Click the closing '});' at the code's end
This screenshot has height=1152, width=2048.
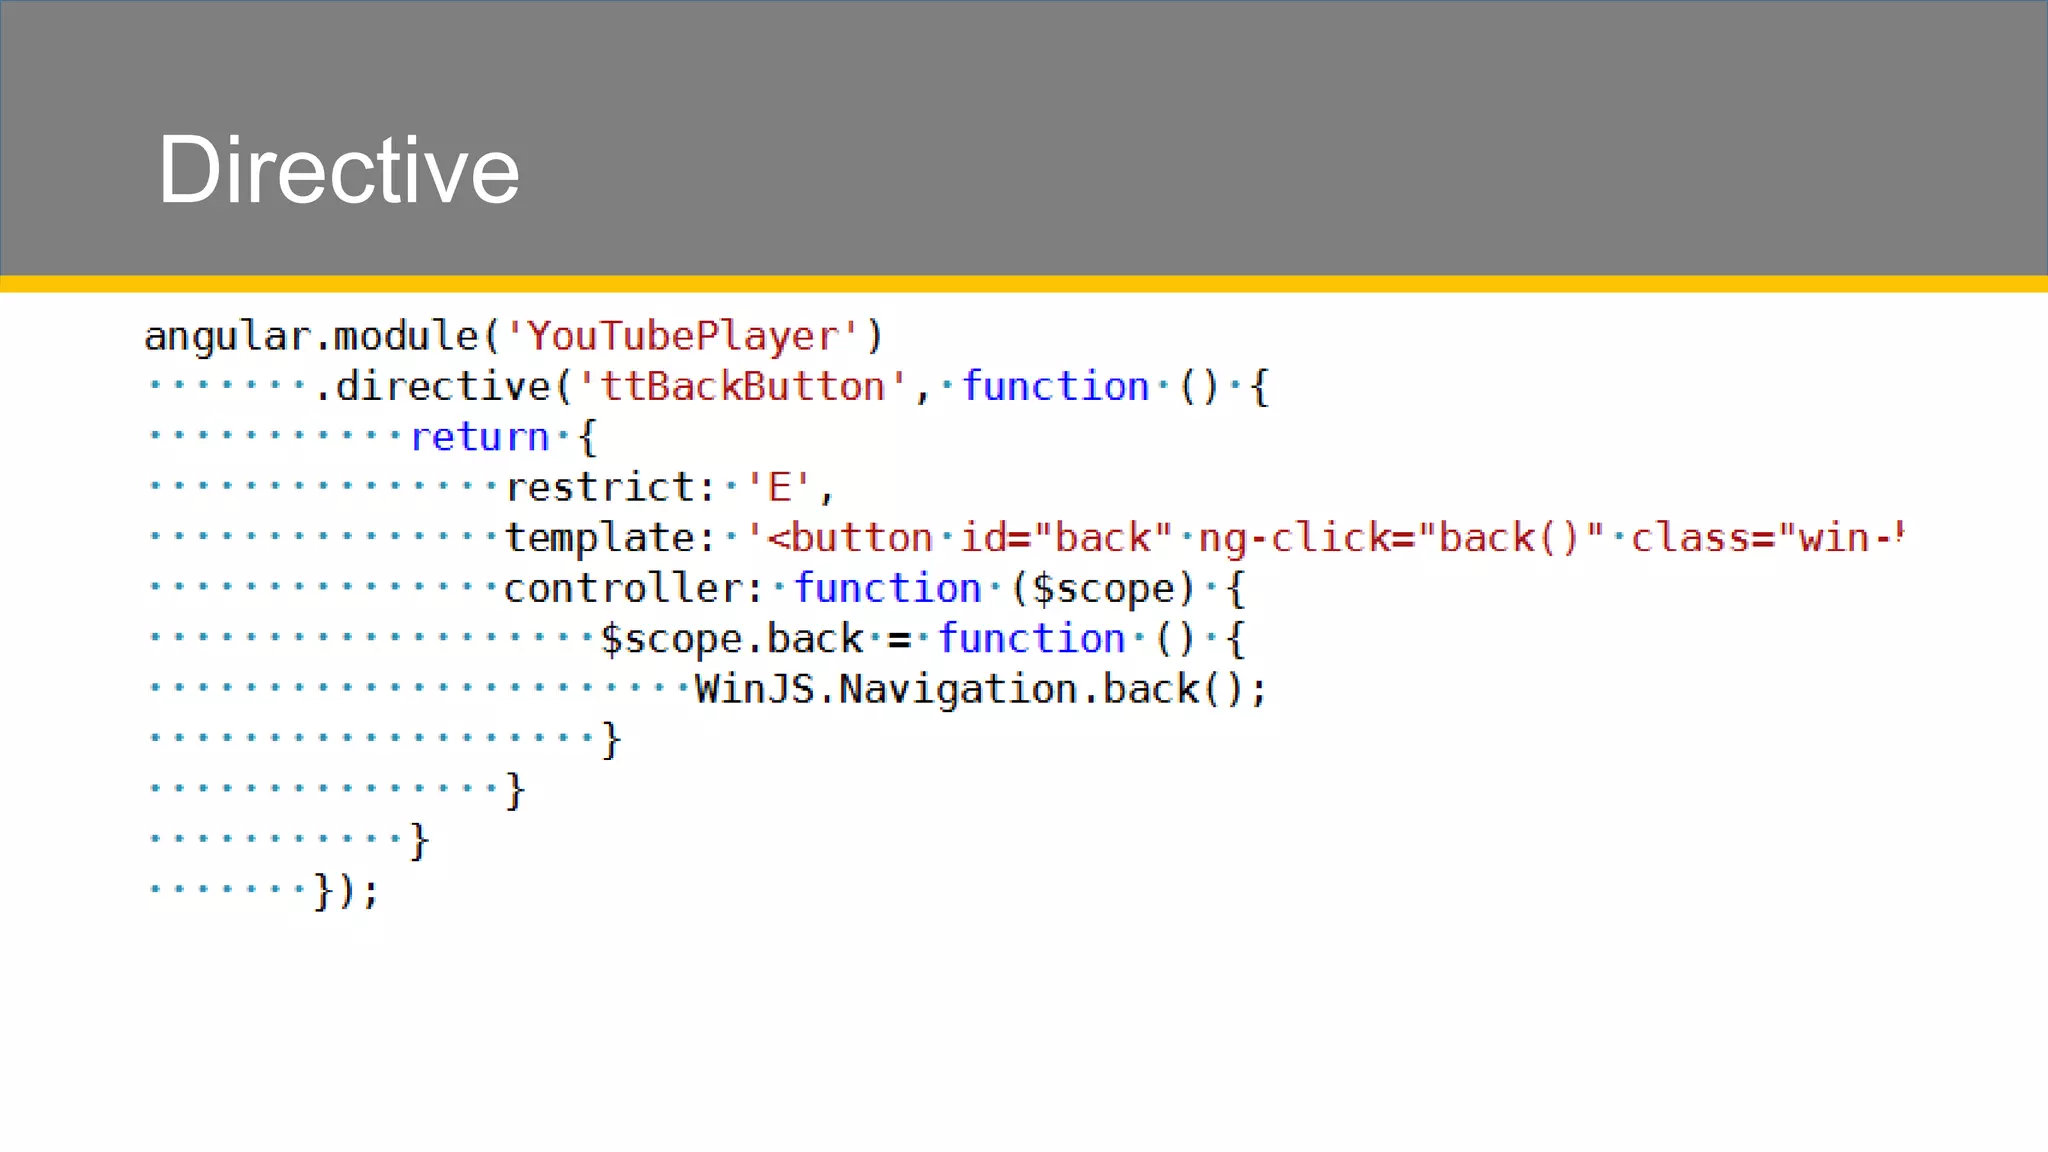pos(346,891)
